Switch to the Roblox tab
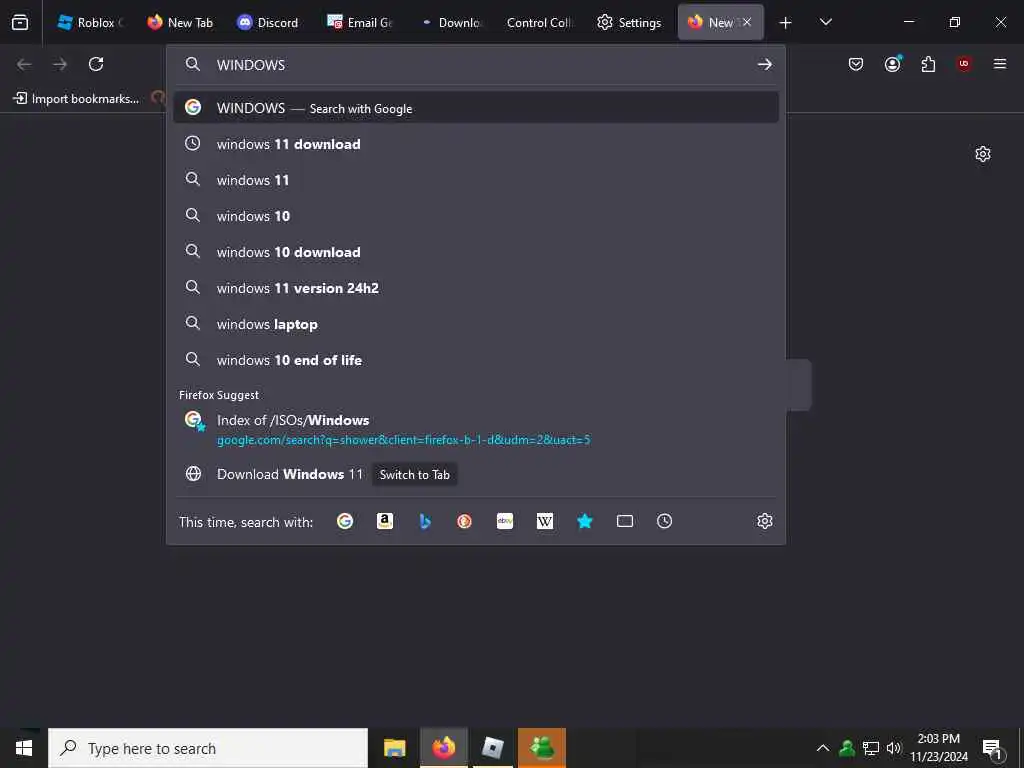 point(90,22)
